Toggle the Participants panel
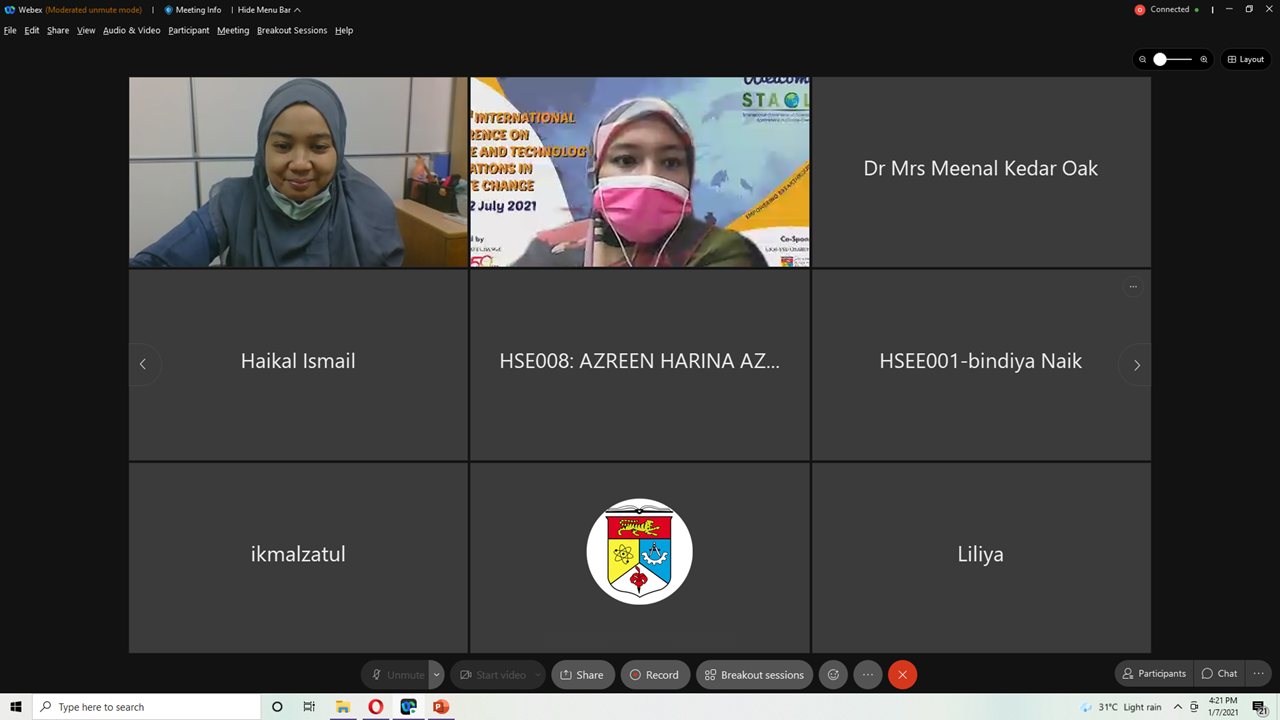This screenshot has width=1280, height=720. click(x=1153, y=674)
